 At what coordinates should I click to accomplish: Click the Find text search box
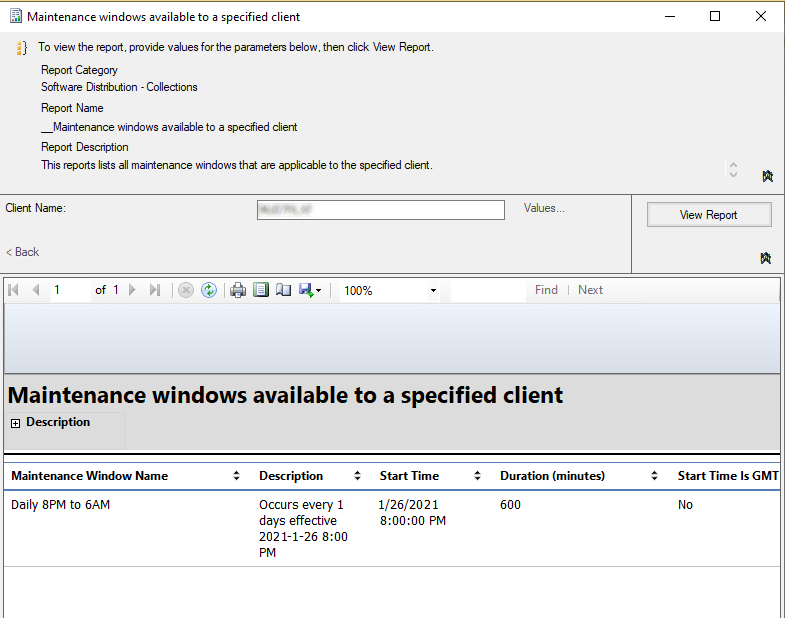click(x=487, y=290)
